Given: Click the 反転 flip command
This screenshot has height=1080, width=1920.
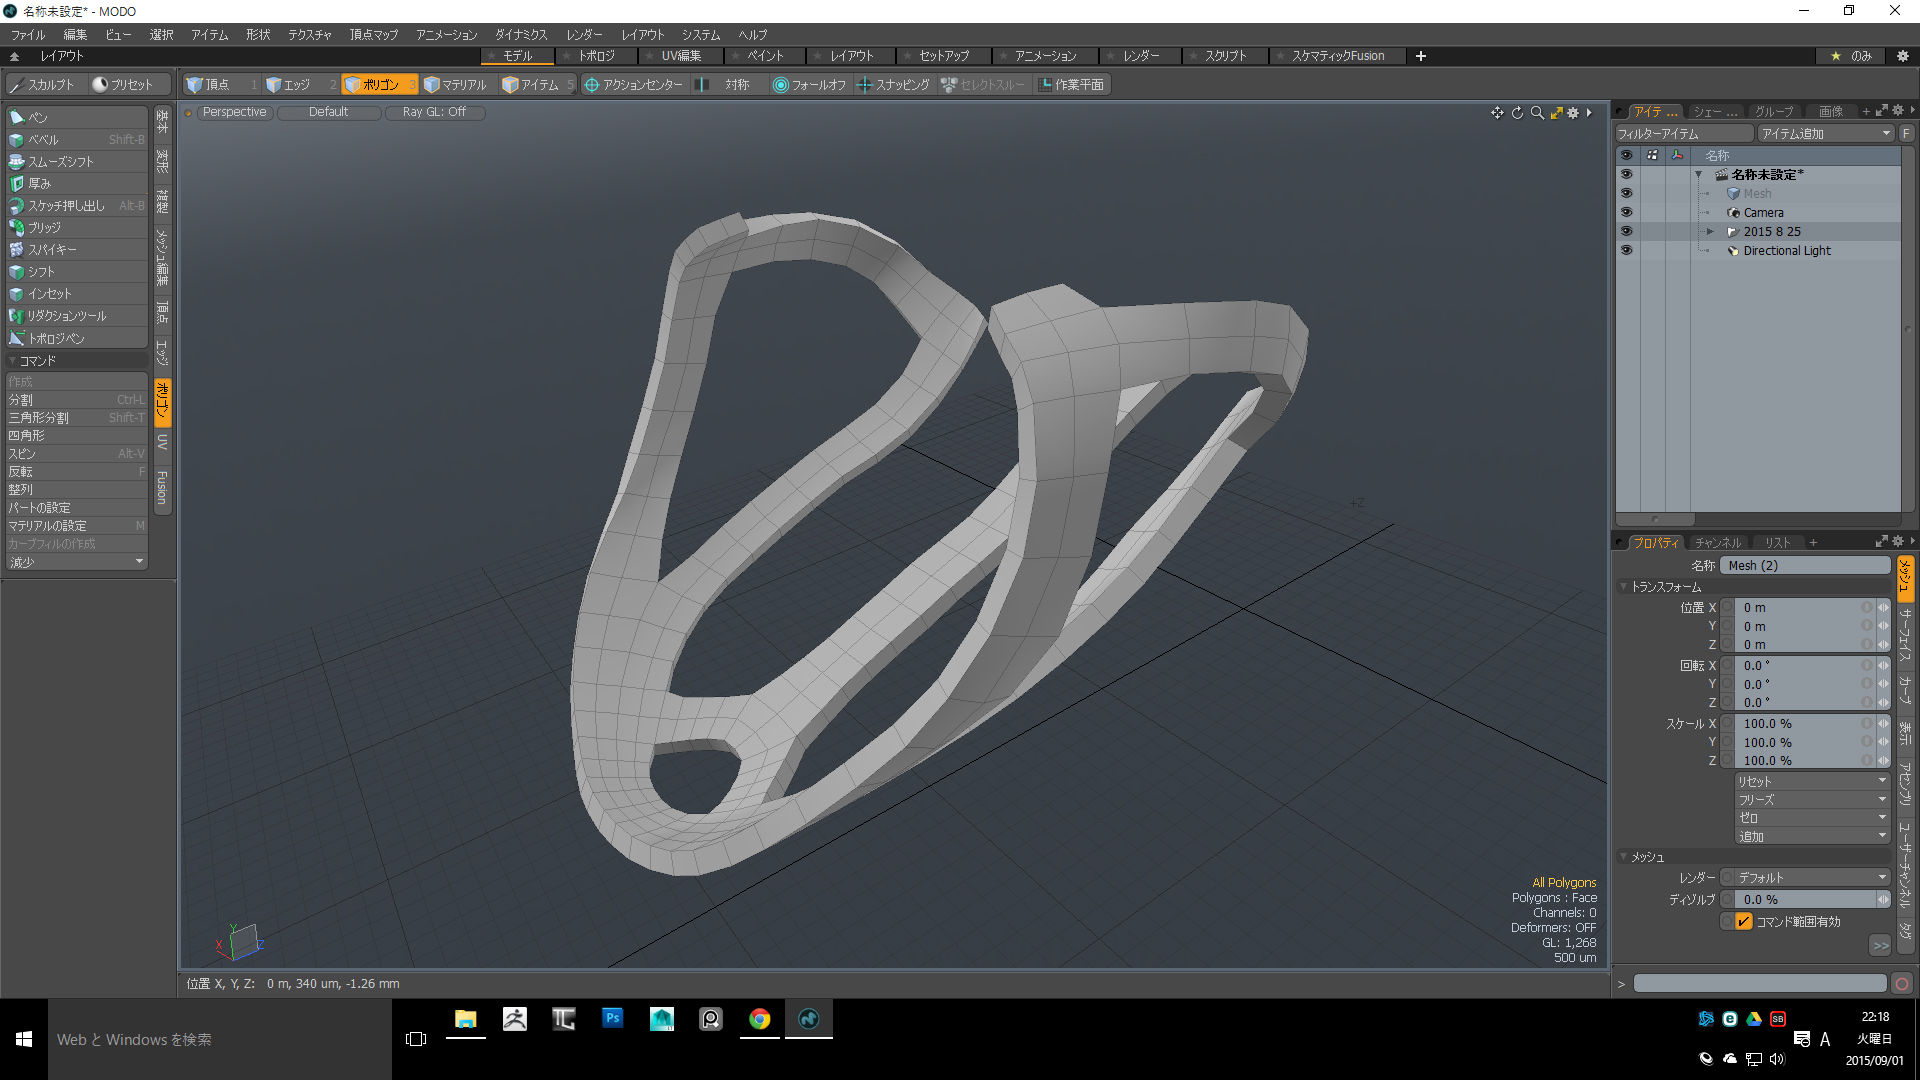Looking at the screenshot, I should click(77, 471).
